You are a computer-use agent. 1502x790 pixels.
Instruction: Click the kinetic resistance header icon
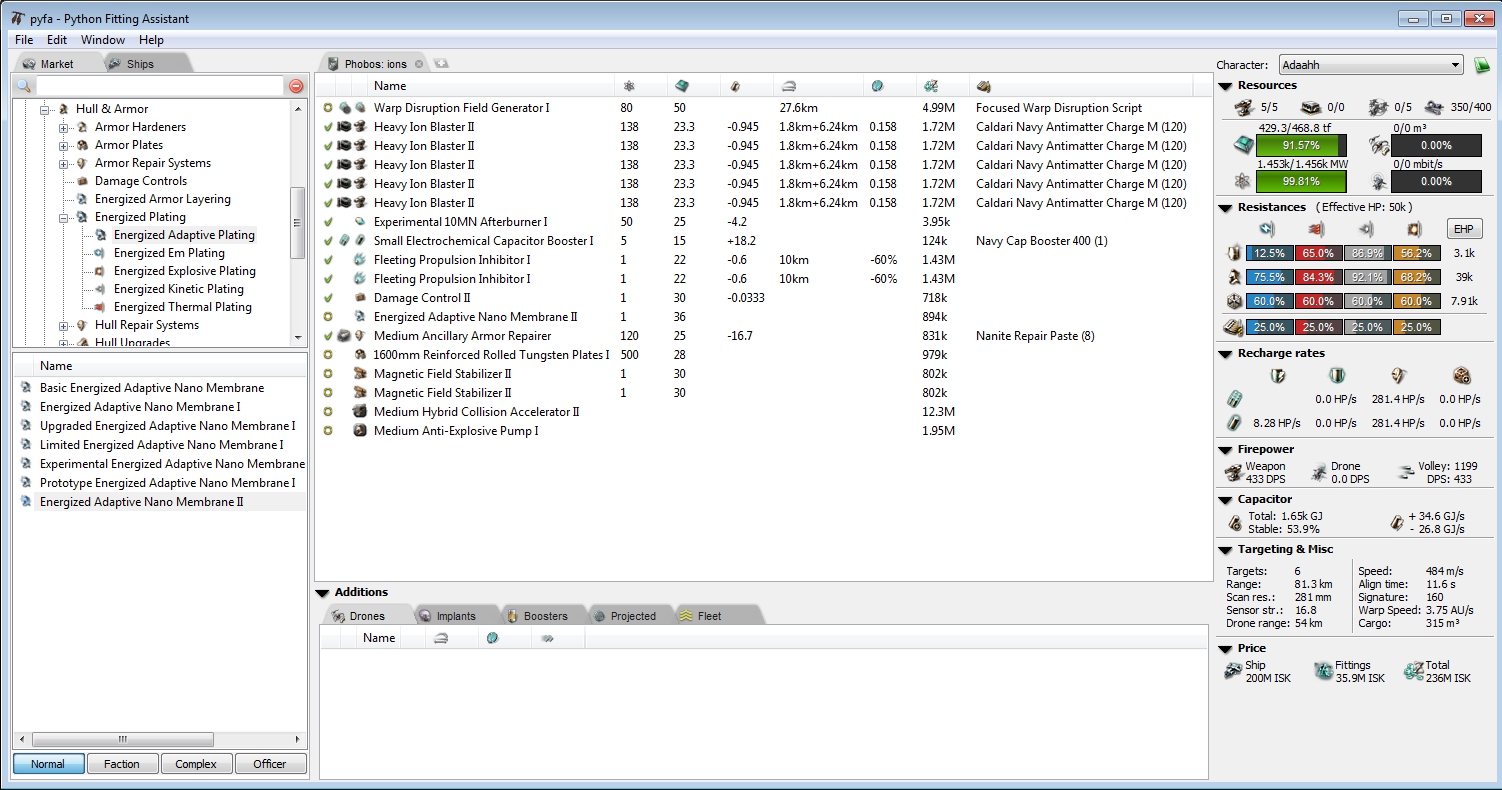click(x=1364, y=229)
